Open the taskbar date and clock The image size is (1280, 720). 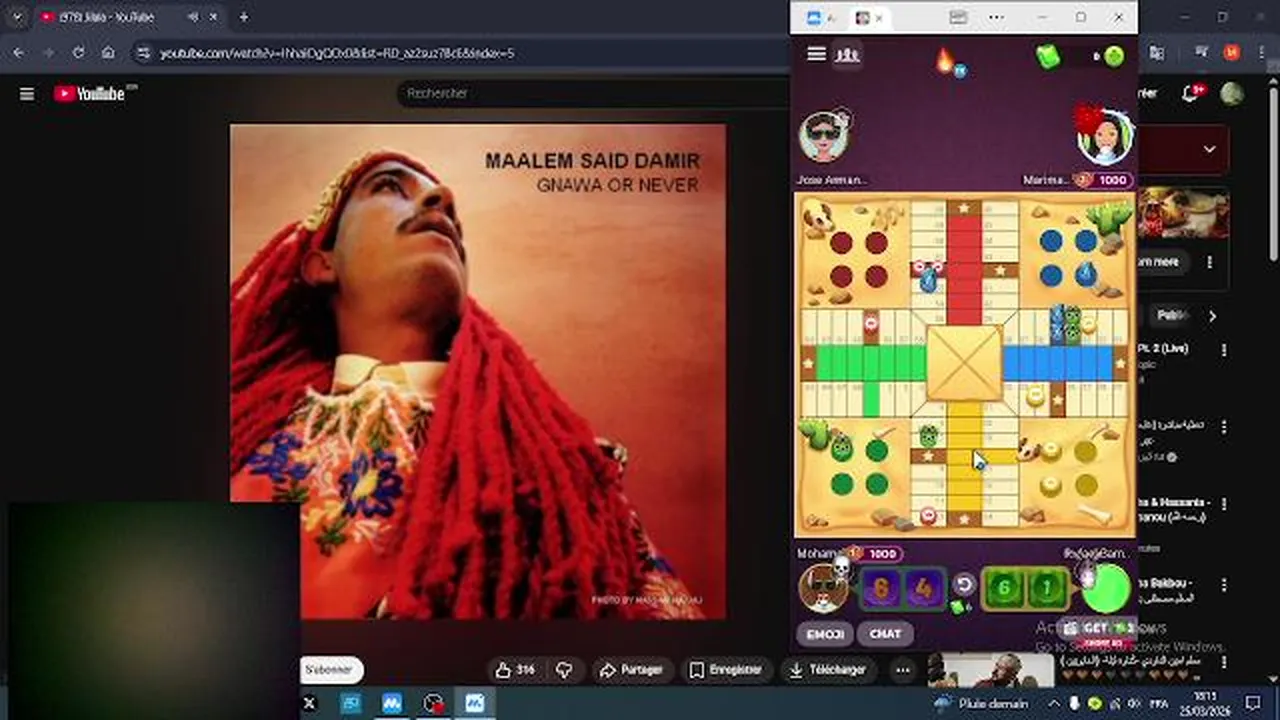tap(1205, 704)
